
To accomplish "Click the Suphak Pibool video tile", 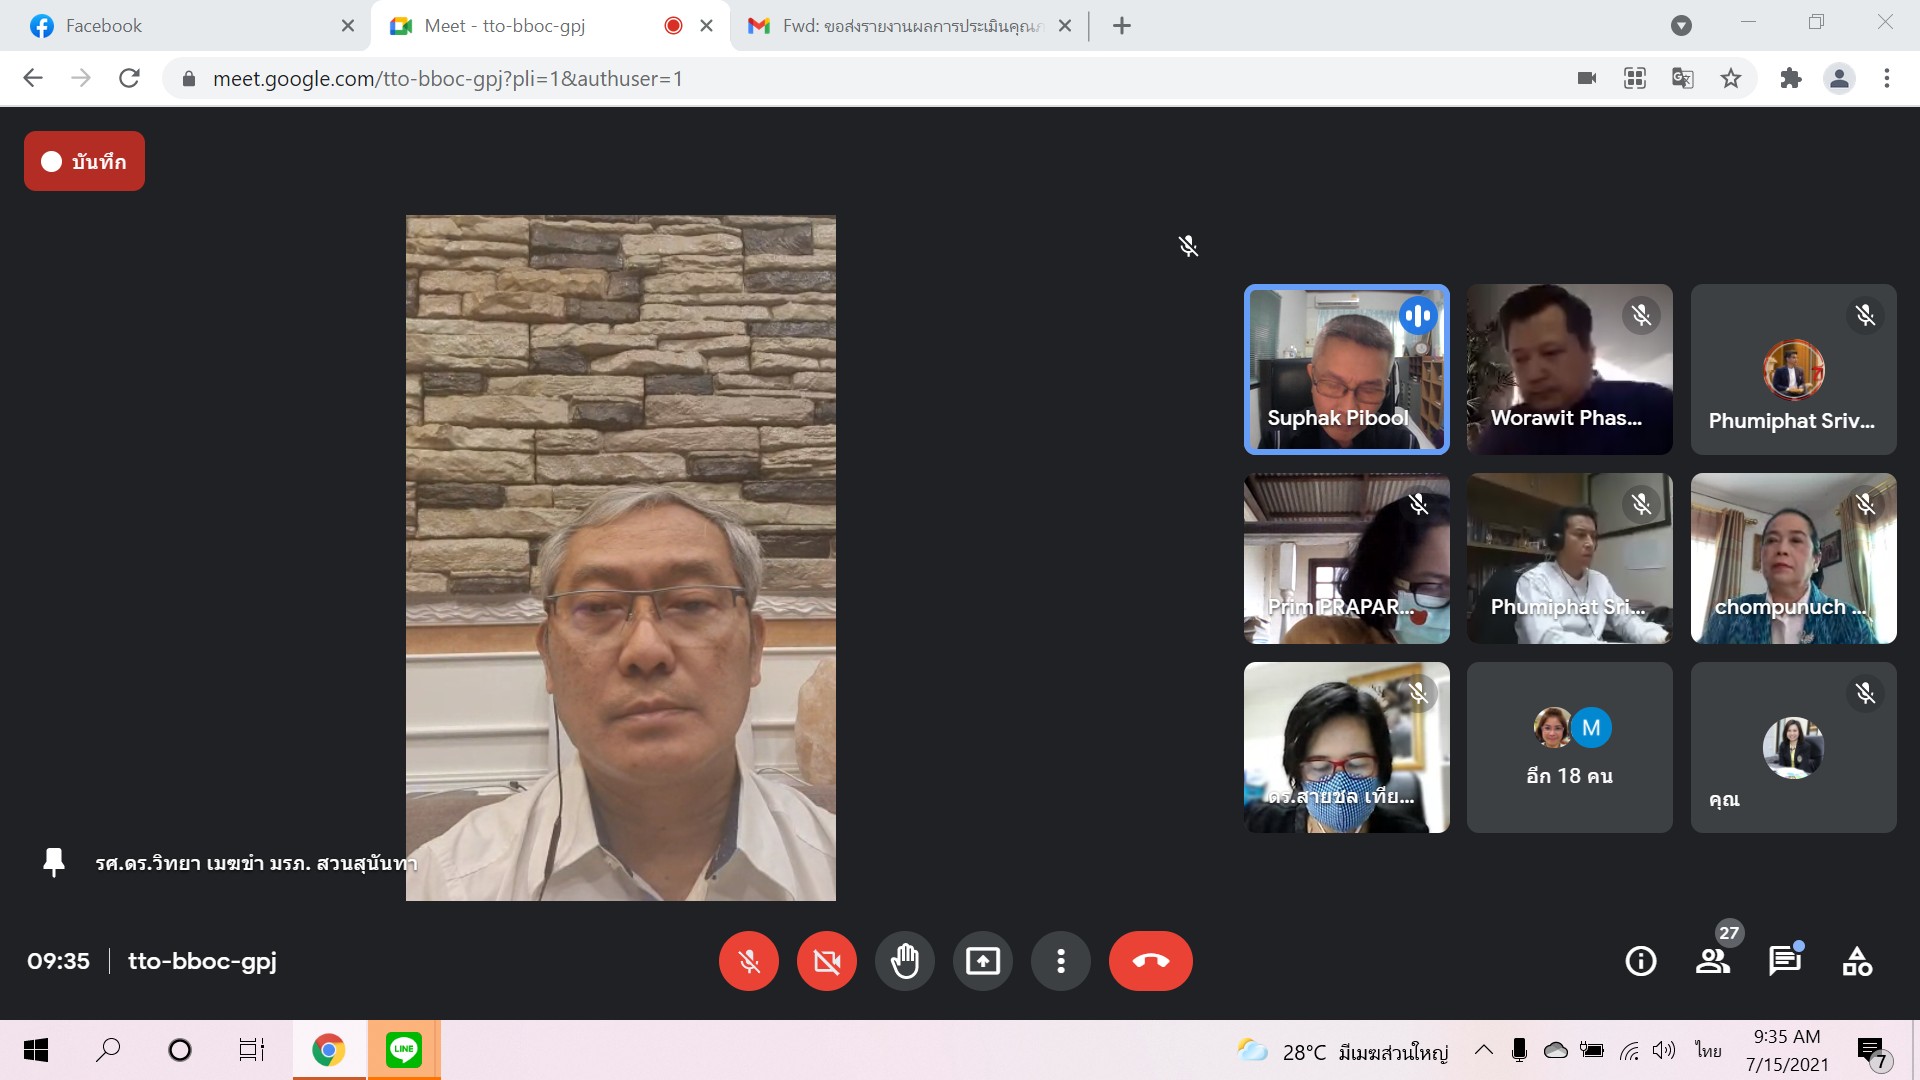I will tap(1346, 369).
